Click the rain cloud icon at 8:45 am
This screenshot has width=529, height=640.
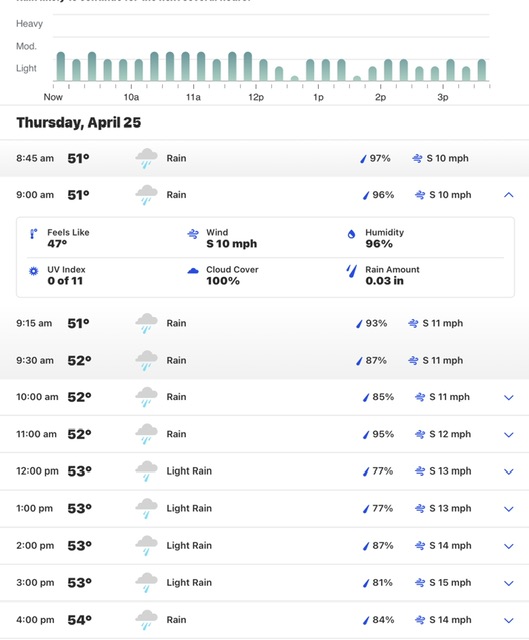point(146,159)
